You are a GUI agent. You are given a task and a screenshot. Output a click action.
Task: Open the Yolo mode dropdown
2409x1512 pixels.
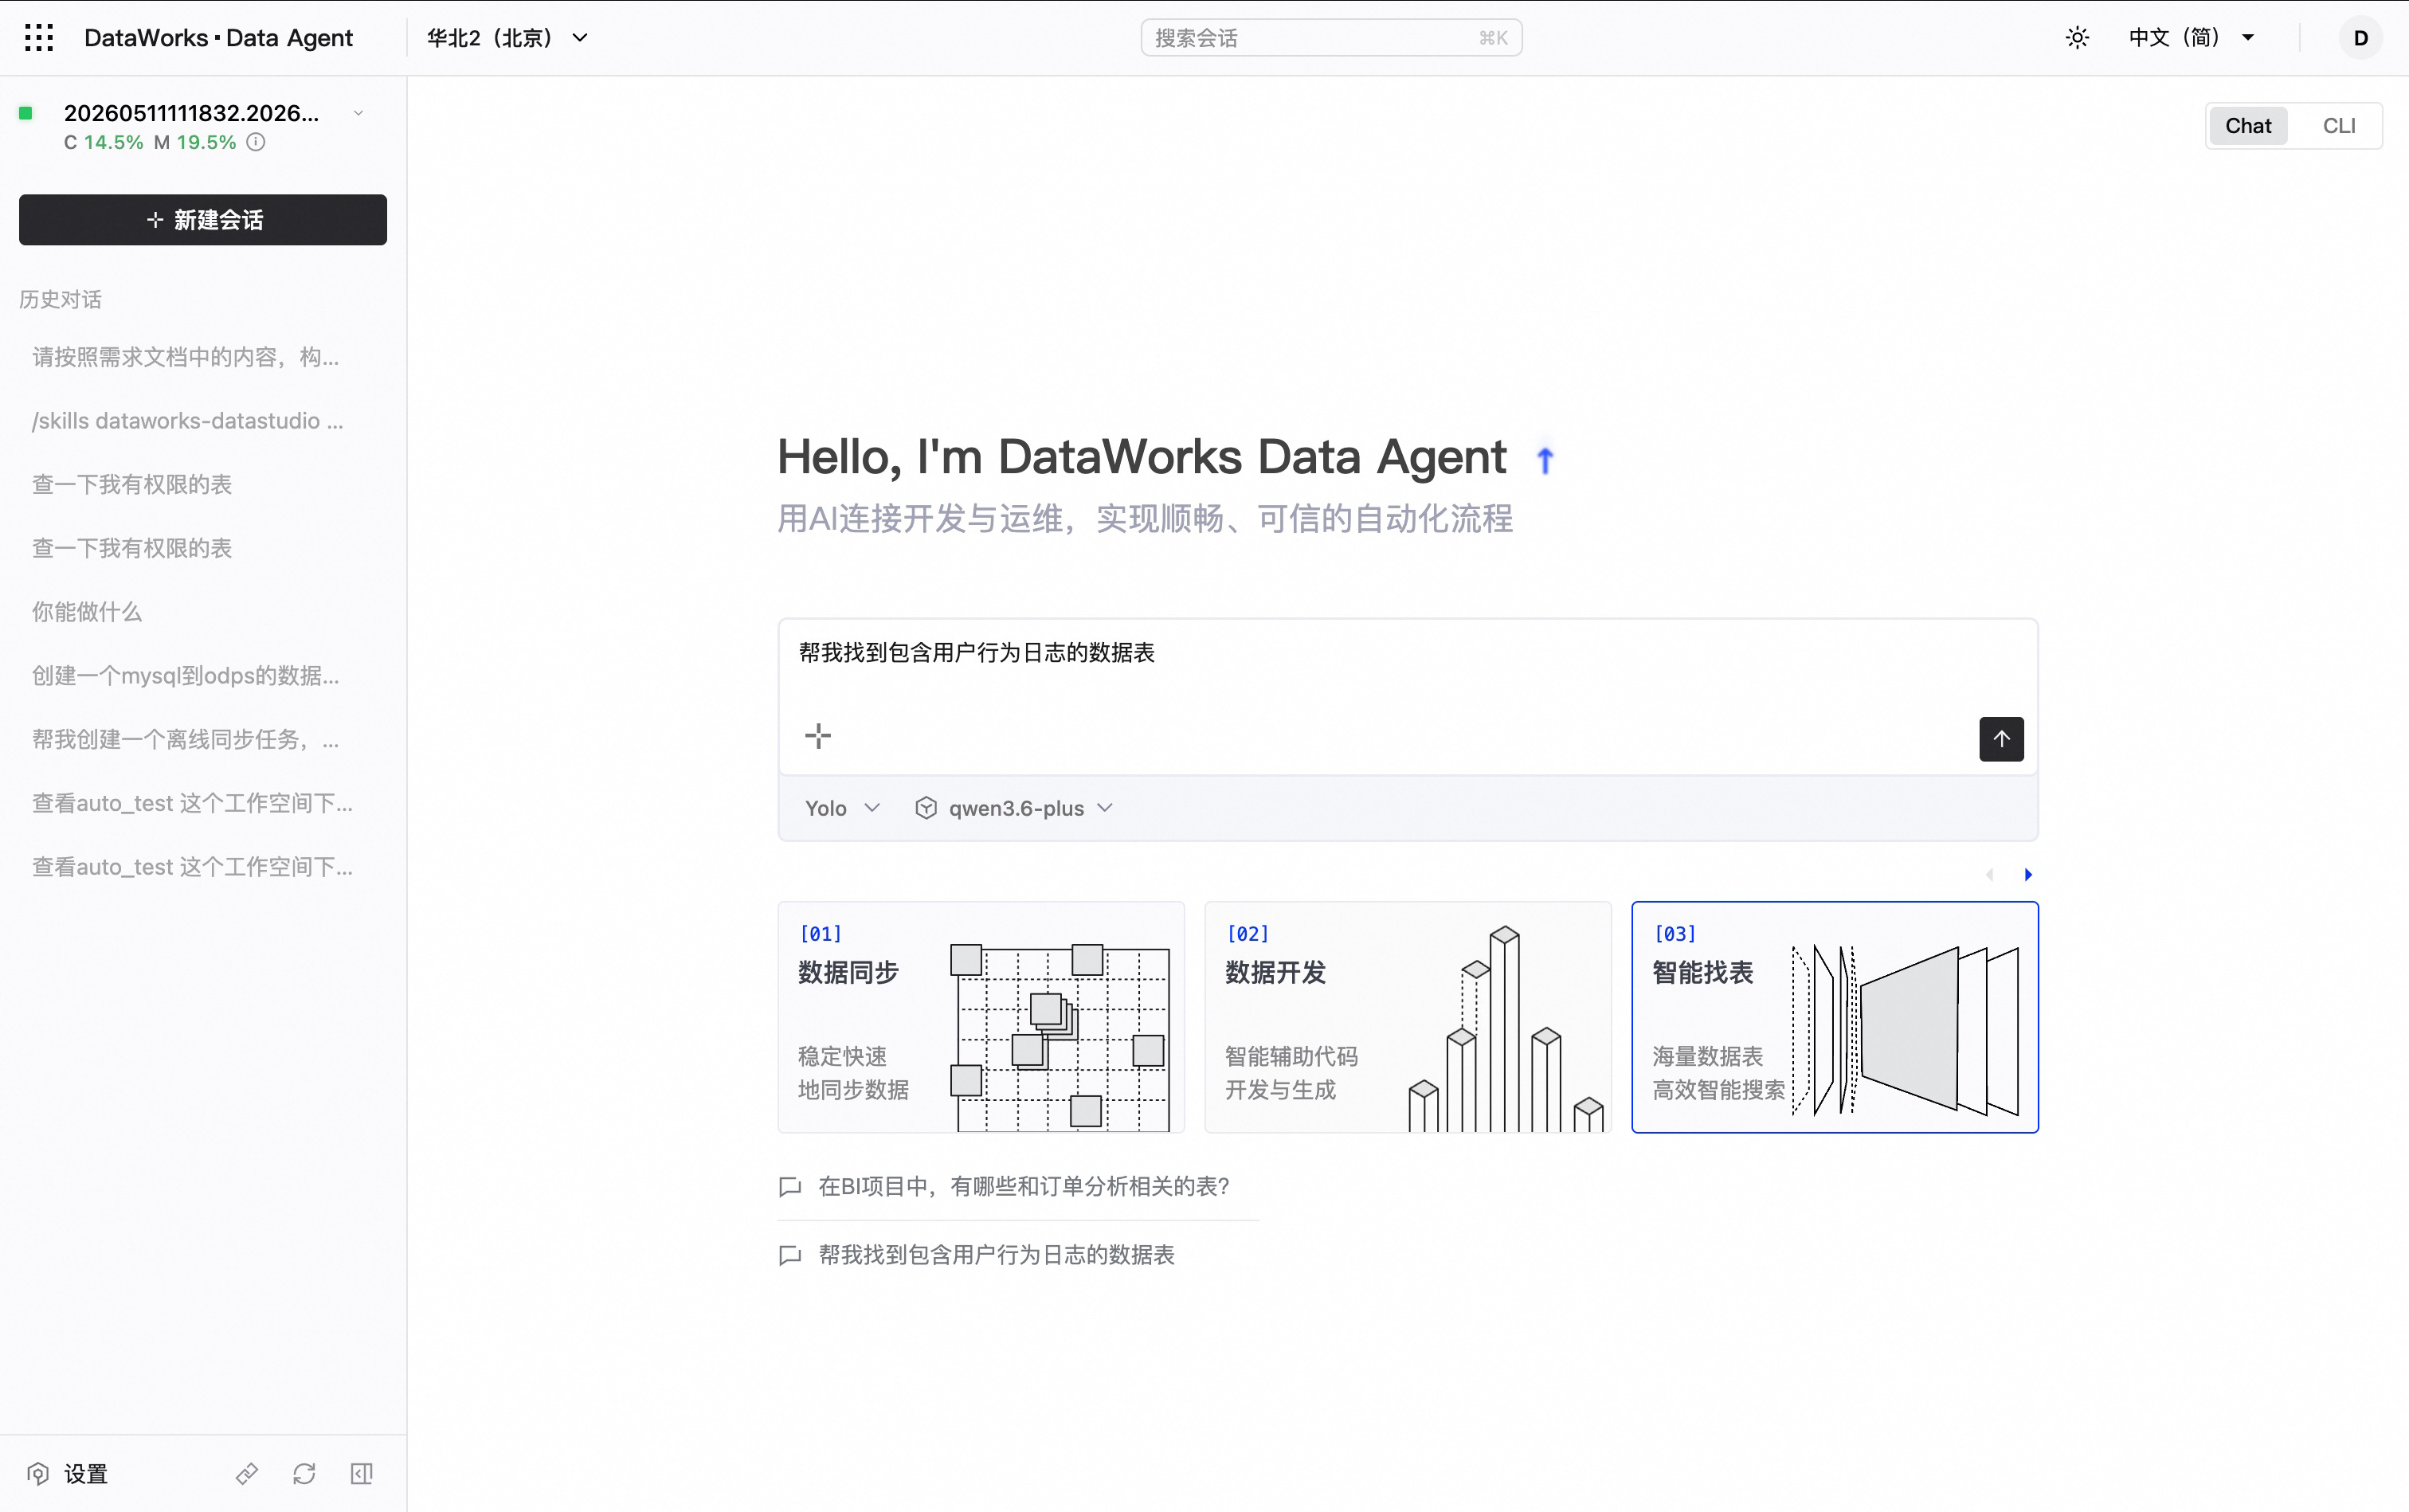tap(842, 808)
